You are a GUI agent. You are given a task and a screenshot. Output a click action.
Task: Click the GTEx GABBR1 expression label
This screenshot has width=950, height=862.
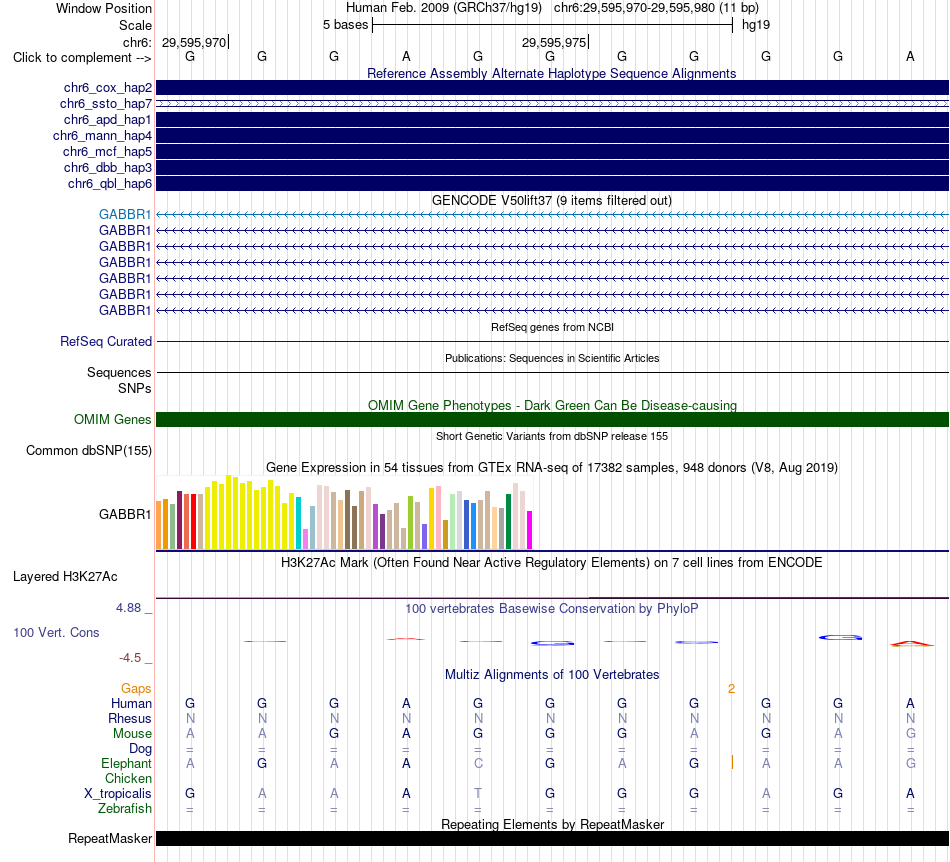pos(125,514)
